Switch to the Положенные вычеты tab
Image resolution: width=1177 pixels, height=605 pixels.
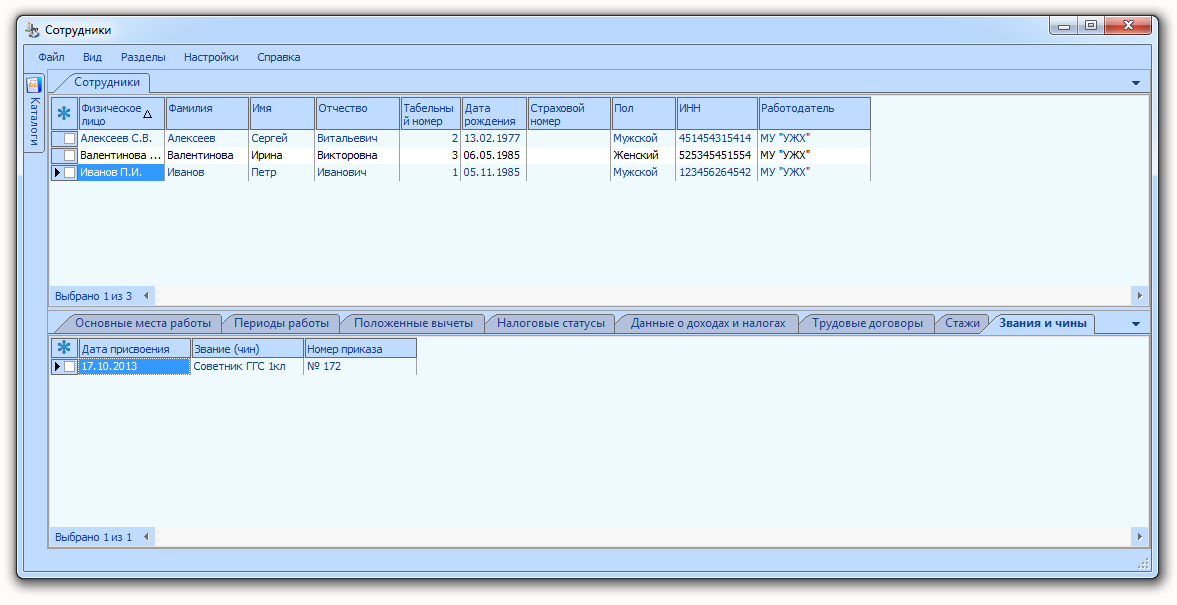coord(414,324)
